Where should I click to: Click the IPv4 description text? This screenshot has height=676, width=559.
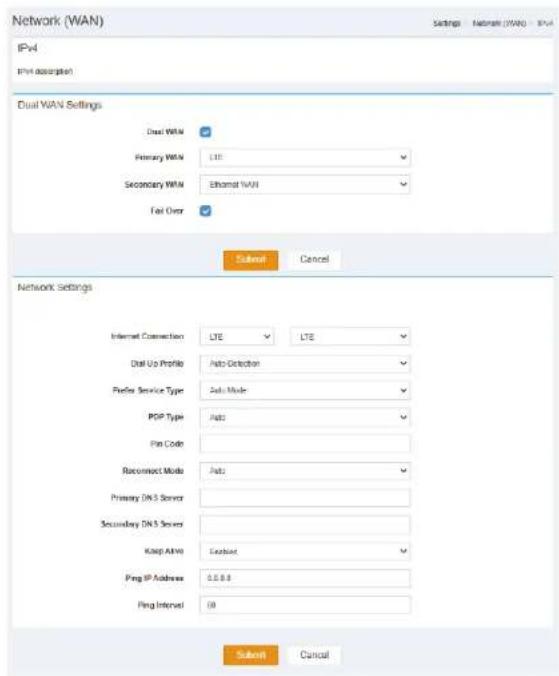click(x=45, y=72)
